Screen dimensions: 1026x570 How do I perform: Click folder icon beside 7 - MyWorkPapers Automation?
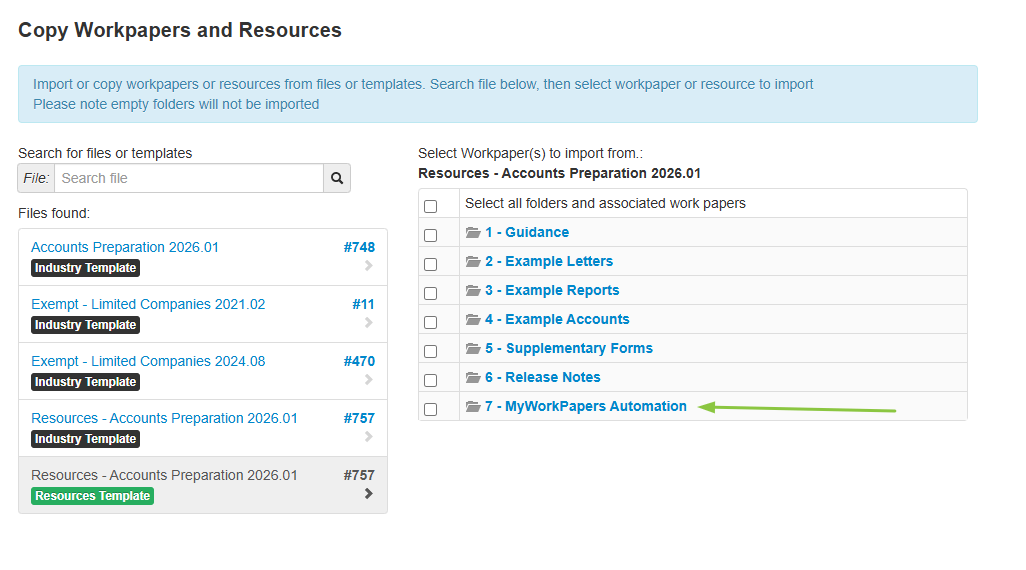[473, 407]
